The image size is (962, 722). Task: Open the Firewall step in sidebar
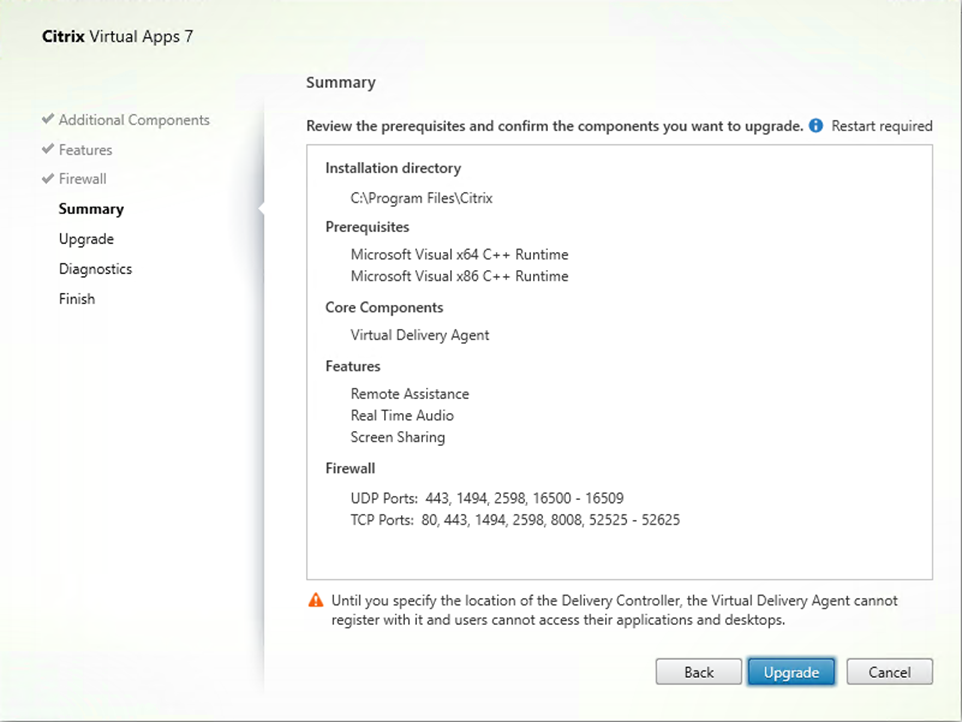(x=82, y=179)
